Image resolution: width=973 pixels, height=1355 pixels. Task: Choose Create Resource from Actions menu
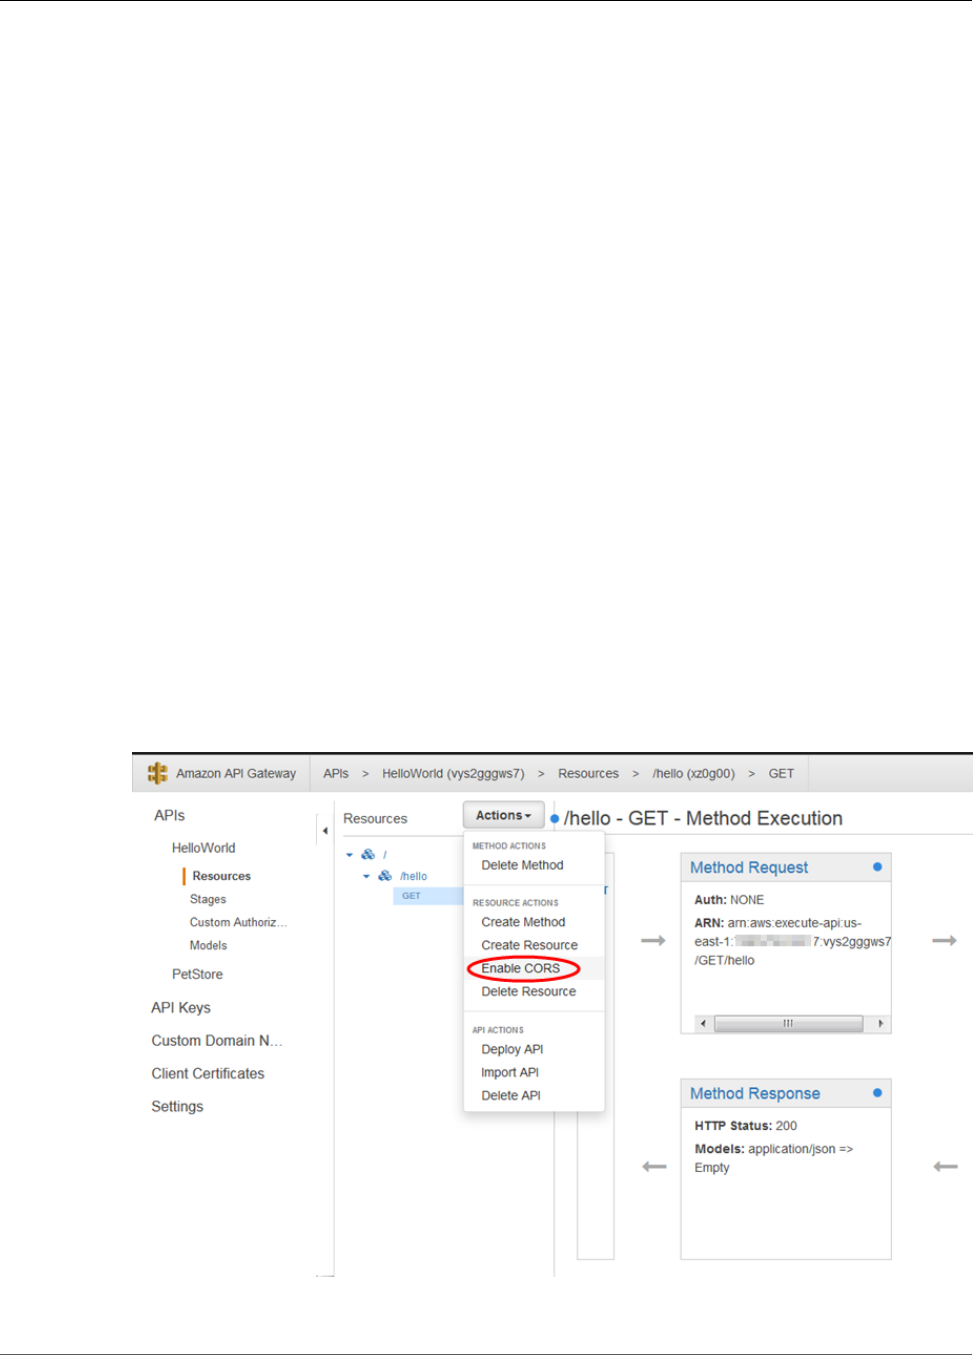(529, 945)
